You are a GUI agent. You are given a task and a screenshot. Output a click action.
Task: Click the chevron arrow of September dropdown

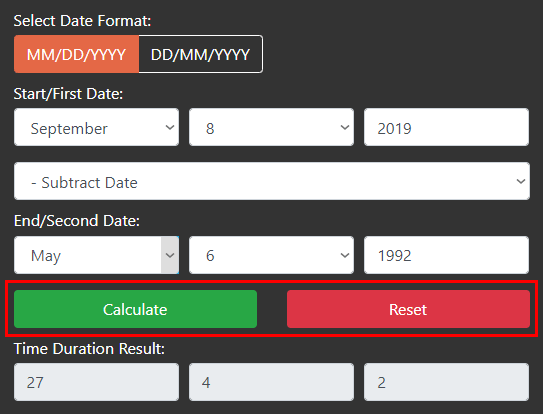[x=170, y=127]
